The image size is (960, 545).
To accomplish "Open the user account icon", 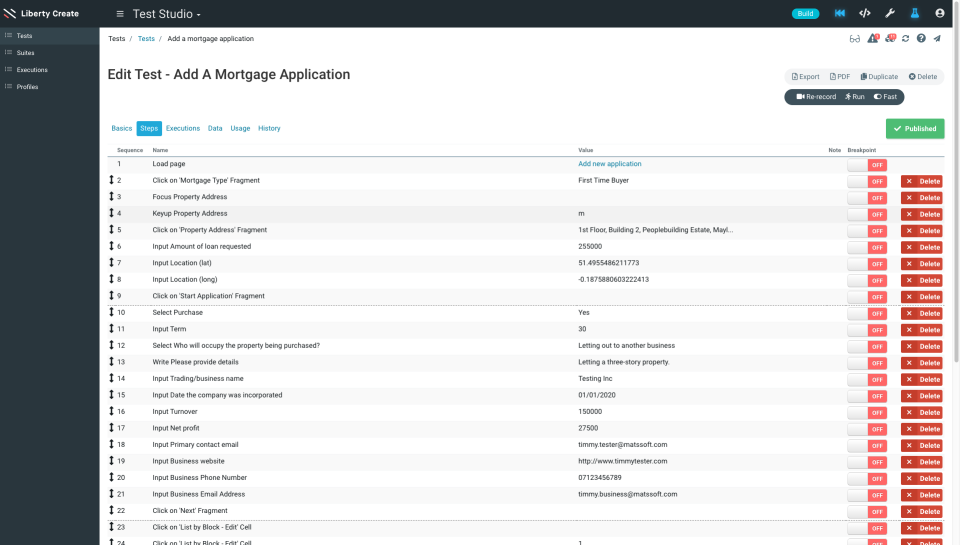I will pyautogui.click(x=940, y=14).
